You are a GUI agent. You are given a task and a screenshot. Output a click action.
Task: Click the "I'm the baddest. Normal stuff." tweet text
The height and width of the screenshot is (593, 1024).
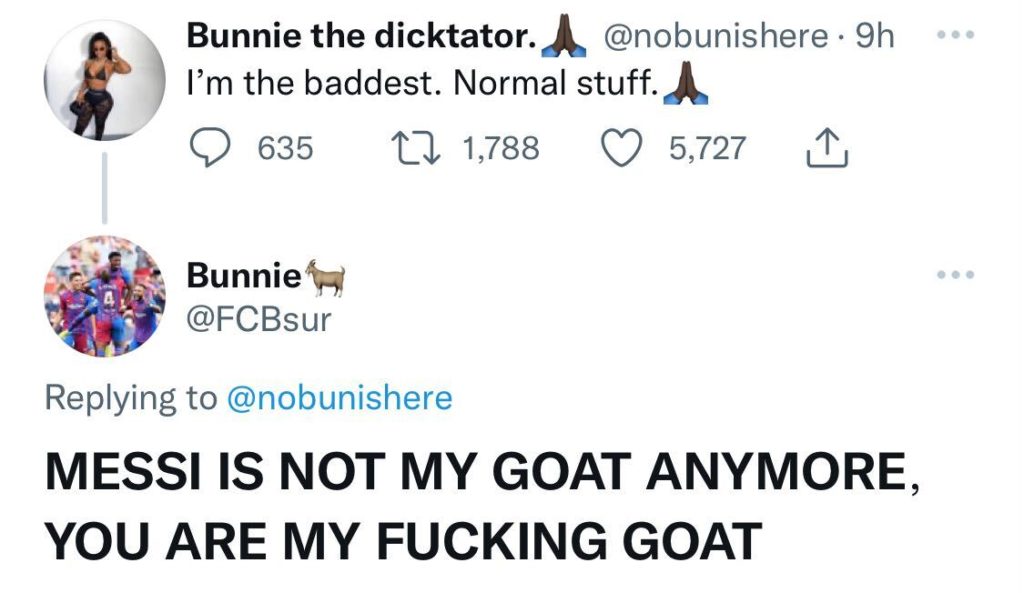[420, 84]
